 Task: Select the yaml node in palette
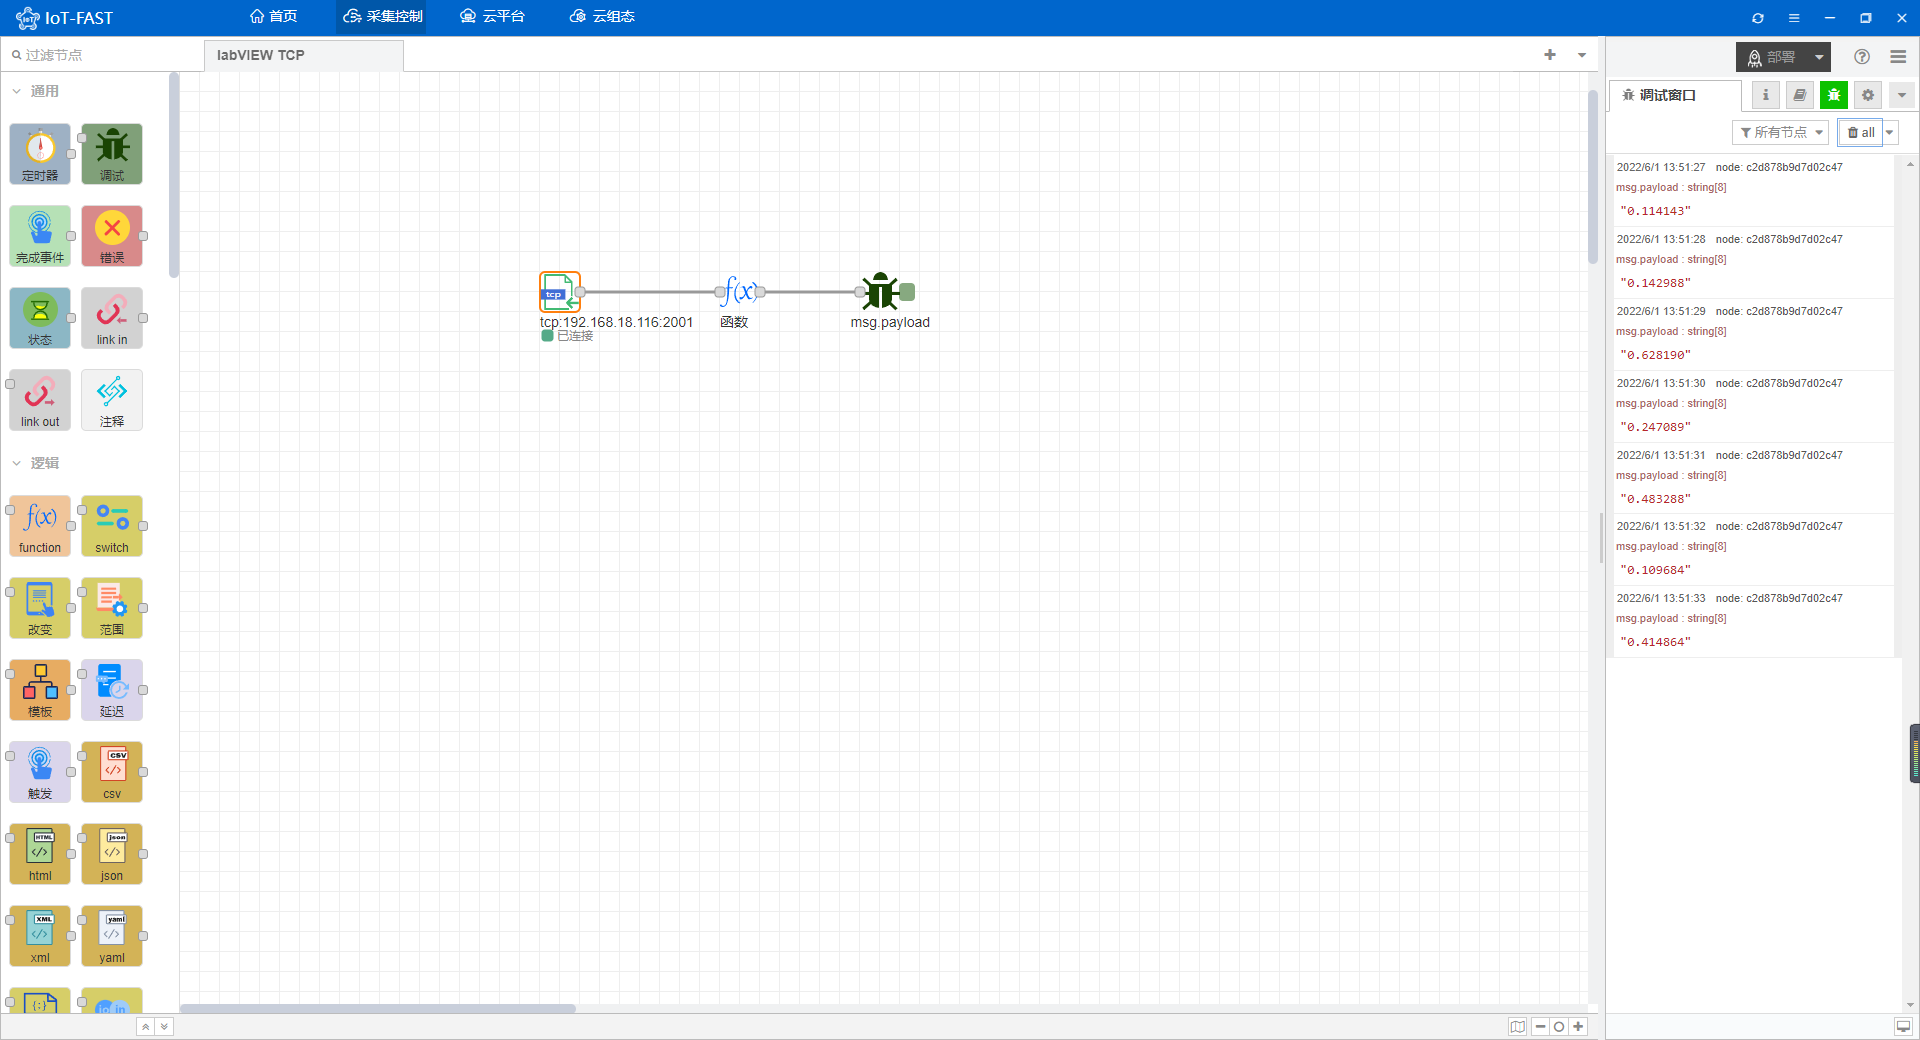[112, 936]
